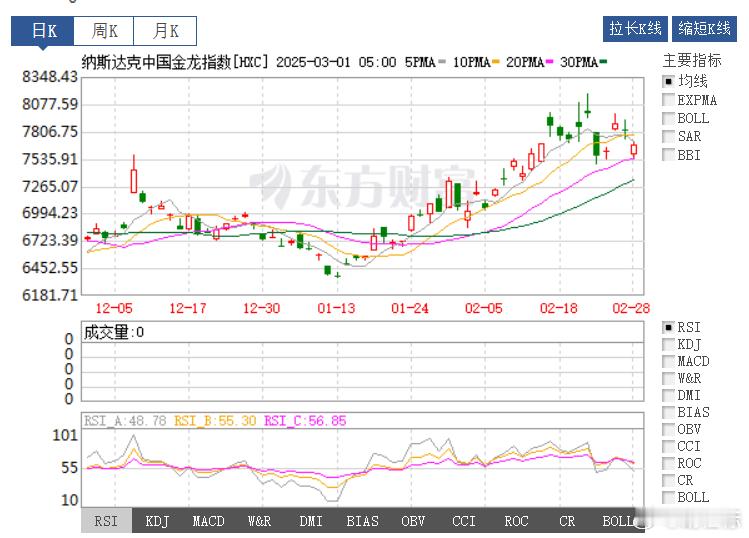Switch to the 周K weekly chart tab
Viewport: 749px width, 538px height.
pyautogui.click(x=104, y=31)
